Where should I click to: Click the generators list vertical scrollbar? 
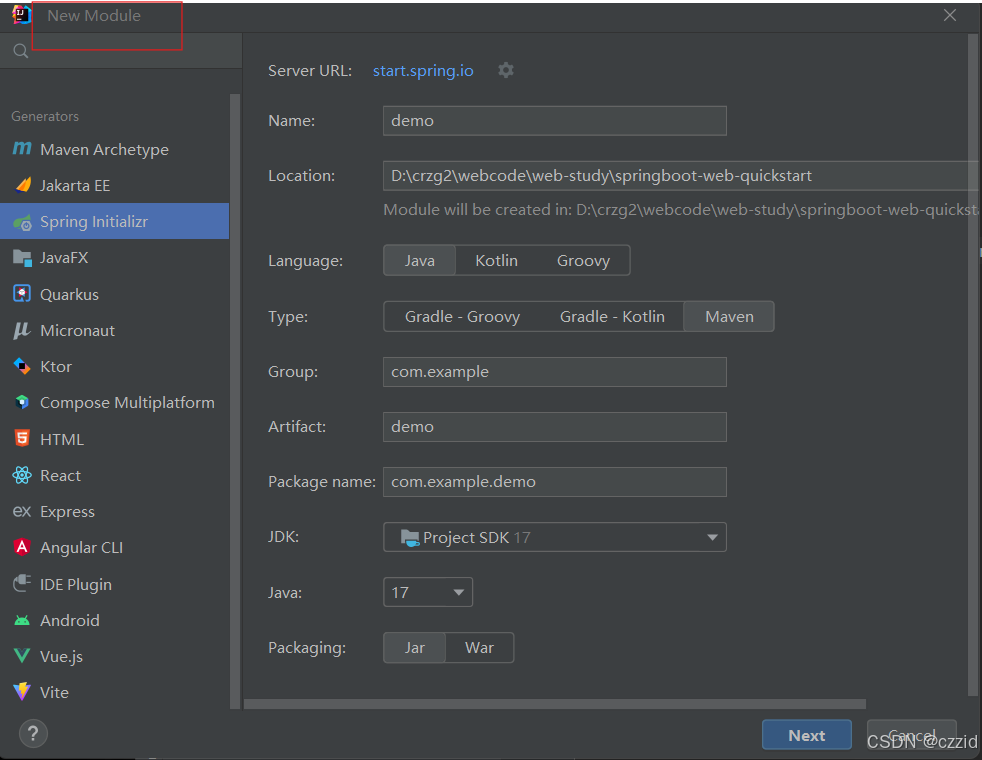tap(235, 401)
